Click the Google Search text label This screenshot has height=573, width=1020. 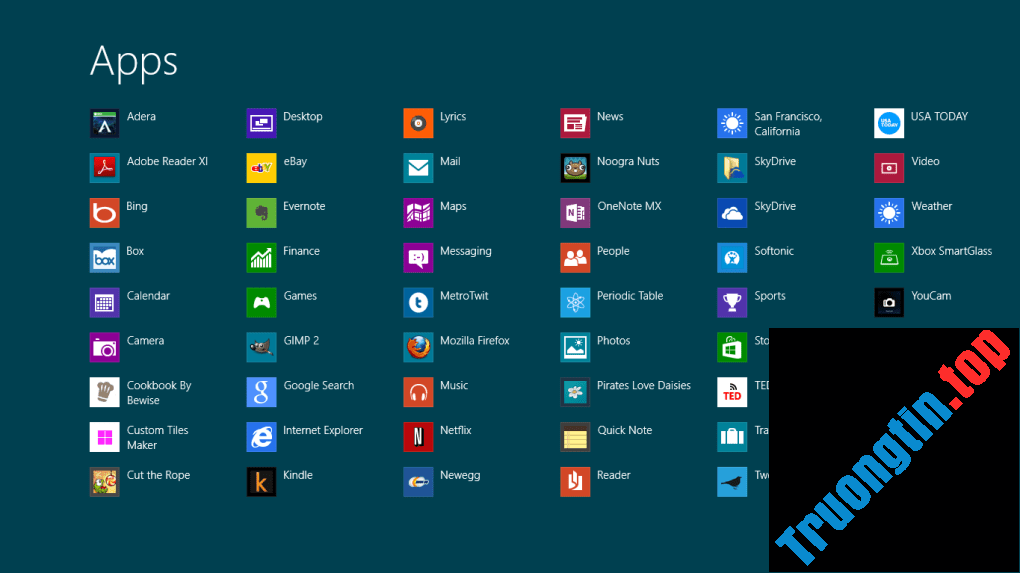click(318, 386)
